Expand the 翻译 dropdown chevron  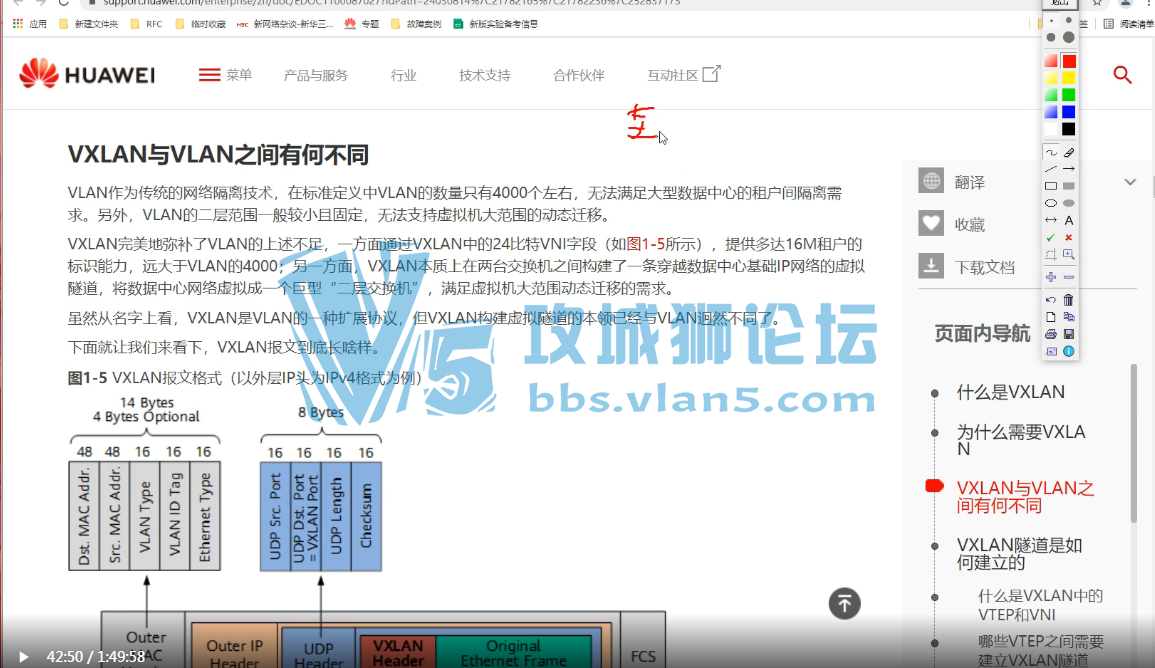pyautogui.click(x=1130, y=182)
